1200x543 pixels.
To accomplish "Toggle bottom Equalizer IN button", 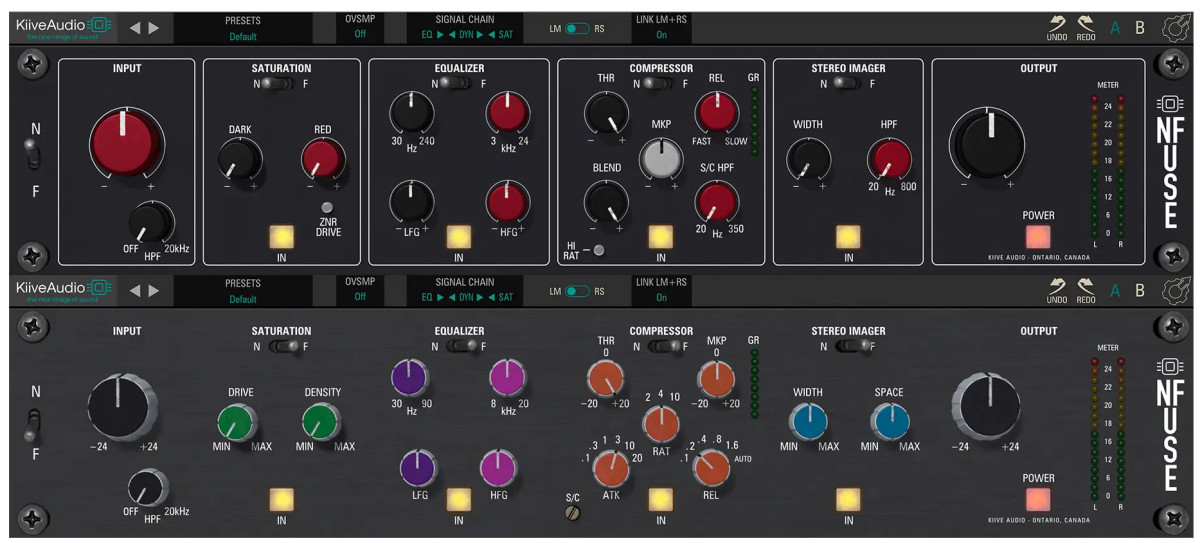I will coord(459,499).
